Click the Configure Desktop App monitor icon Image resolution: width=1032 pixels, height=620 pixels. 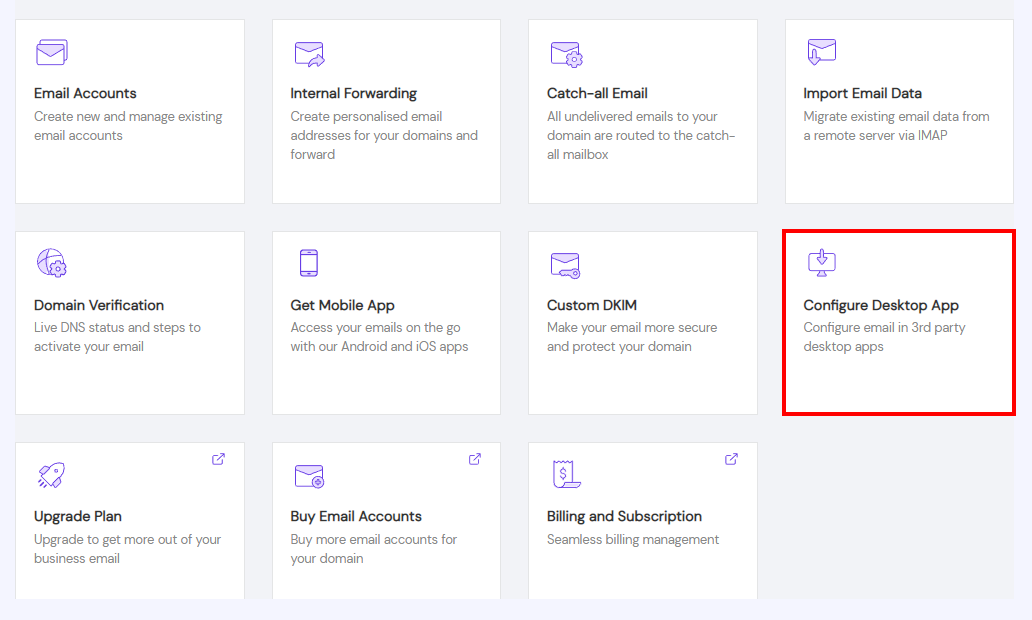[821, 263]
